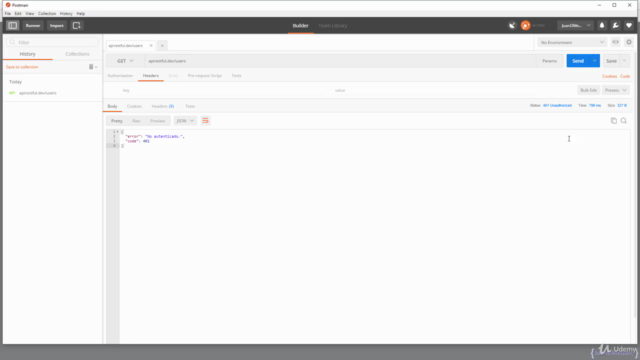This screenshot has width=640, height=360.
Task: Click the response search icon
Action: click(624, 121)
